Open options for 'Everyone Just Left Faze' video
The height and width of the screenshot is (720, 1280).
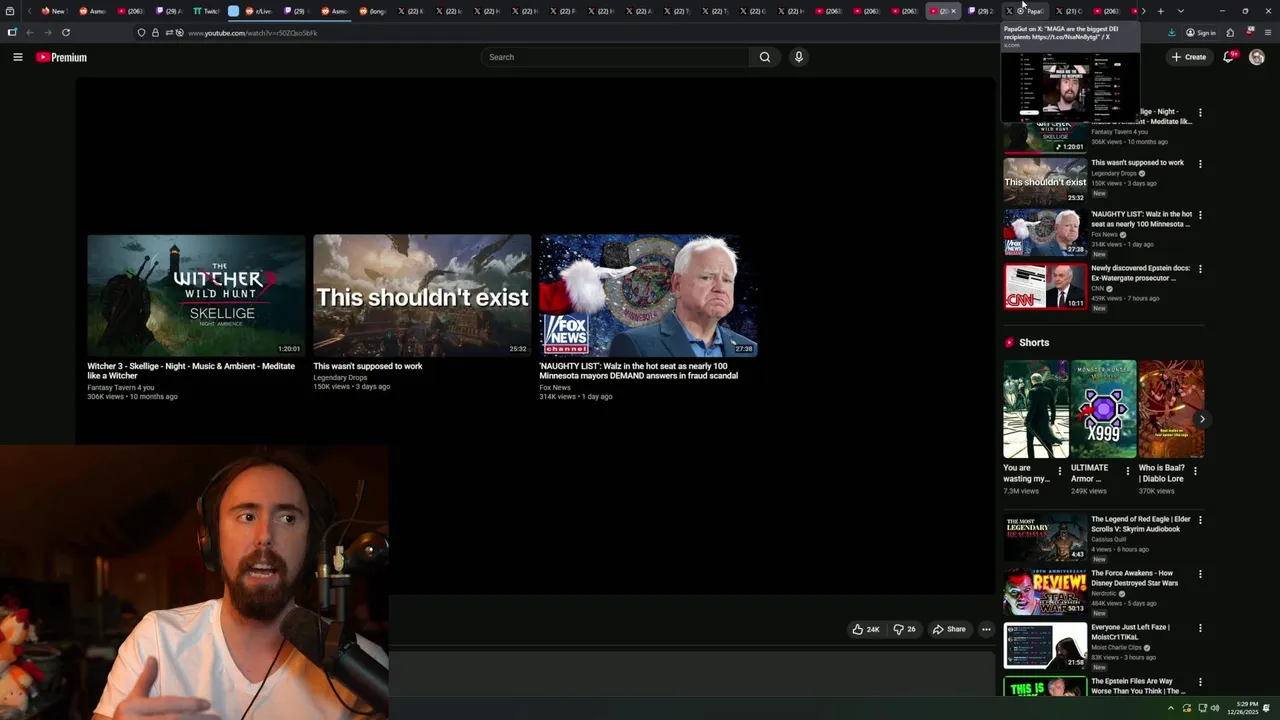[1200, 628]
